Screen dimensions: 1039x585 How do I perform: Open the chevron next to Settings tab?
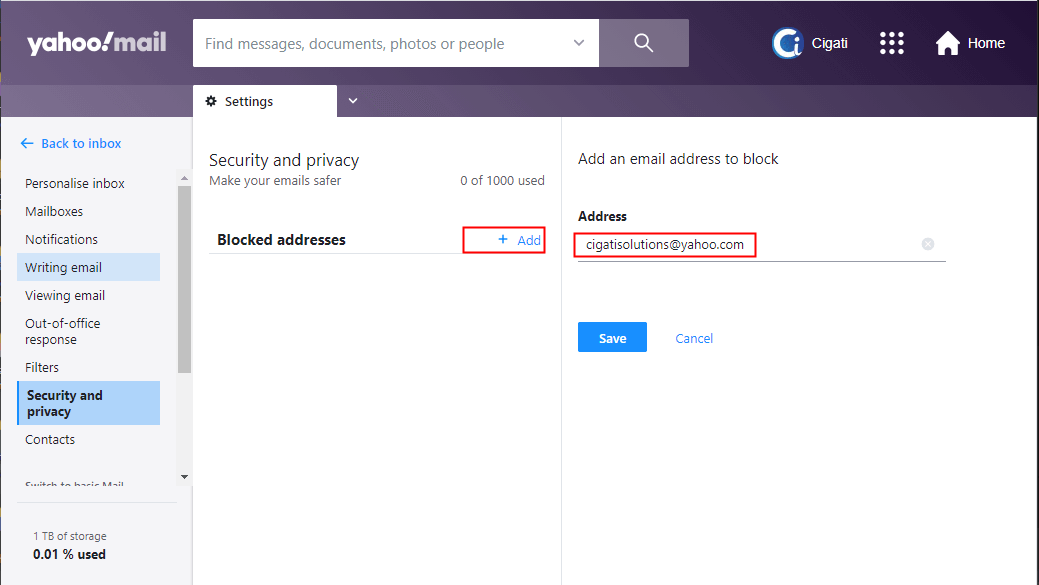[x=353, y=101]
